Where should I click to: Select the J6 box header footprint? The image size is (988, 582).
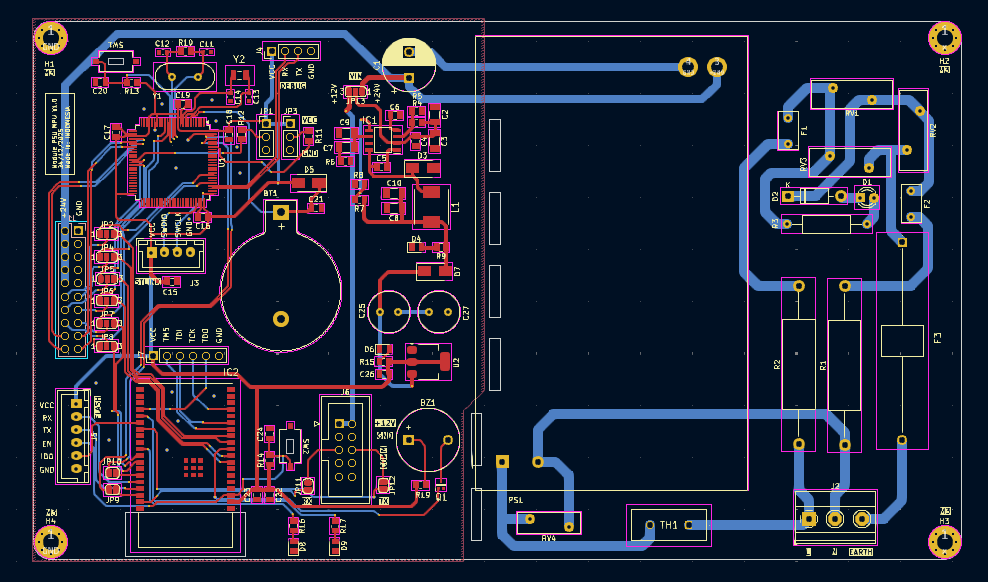click(345, 450)
